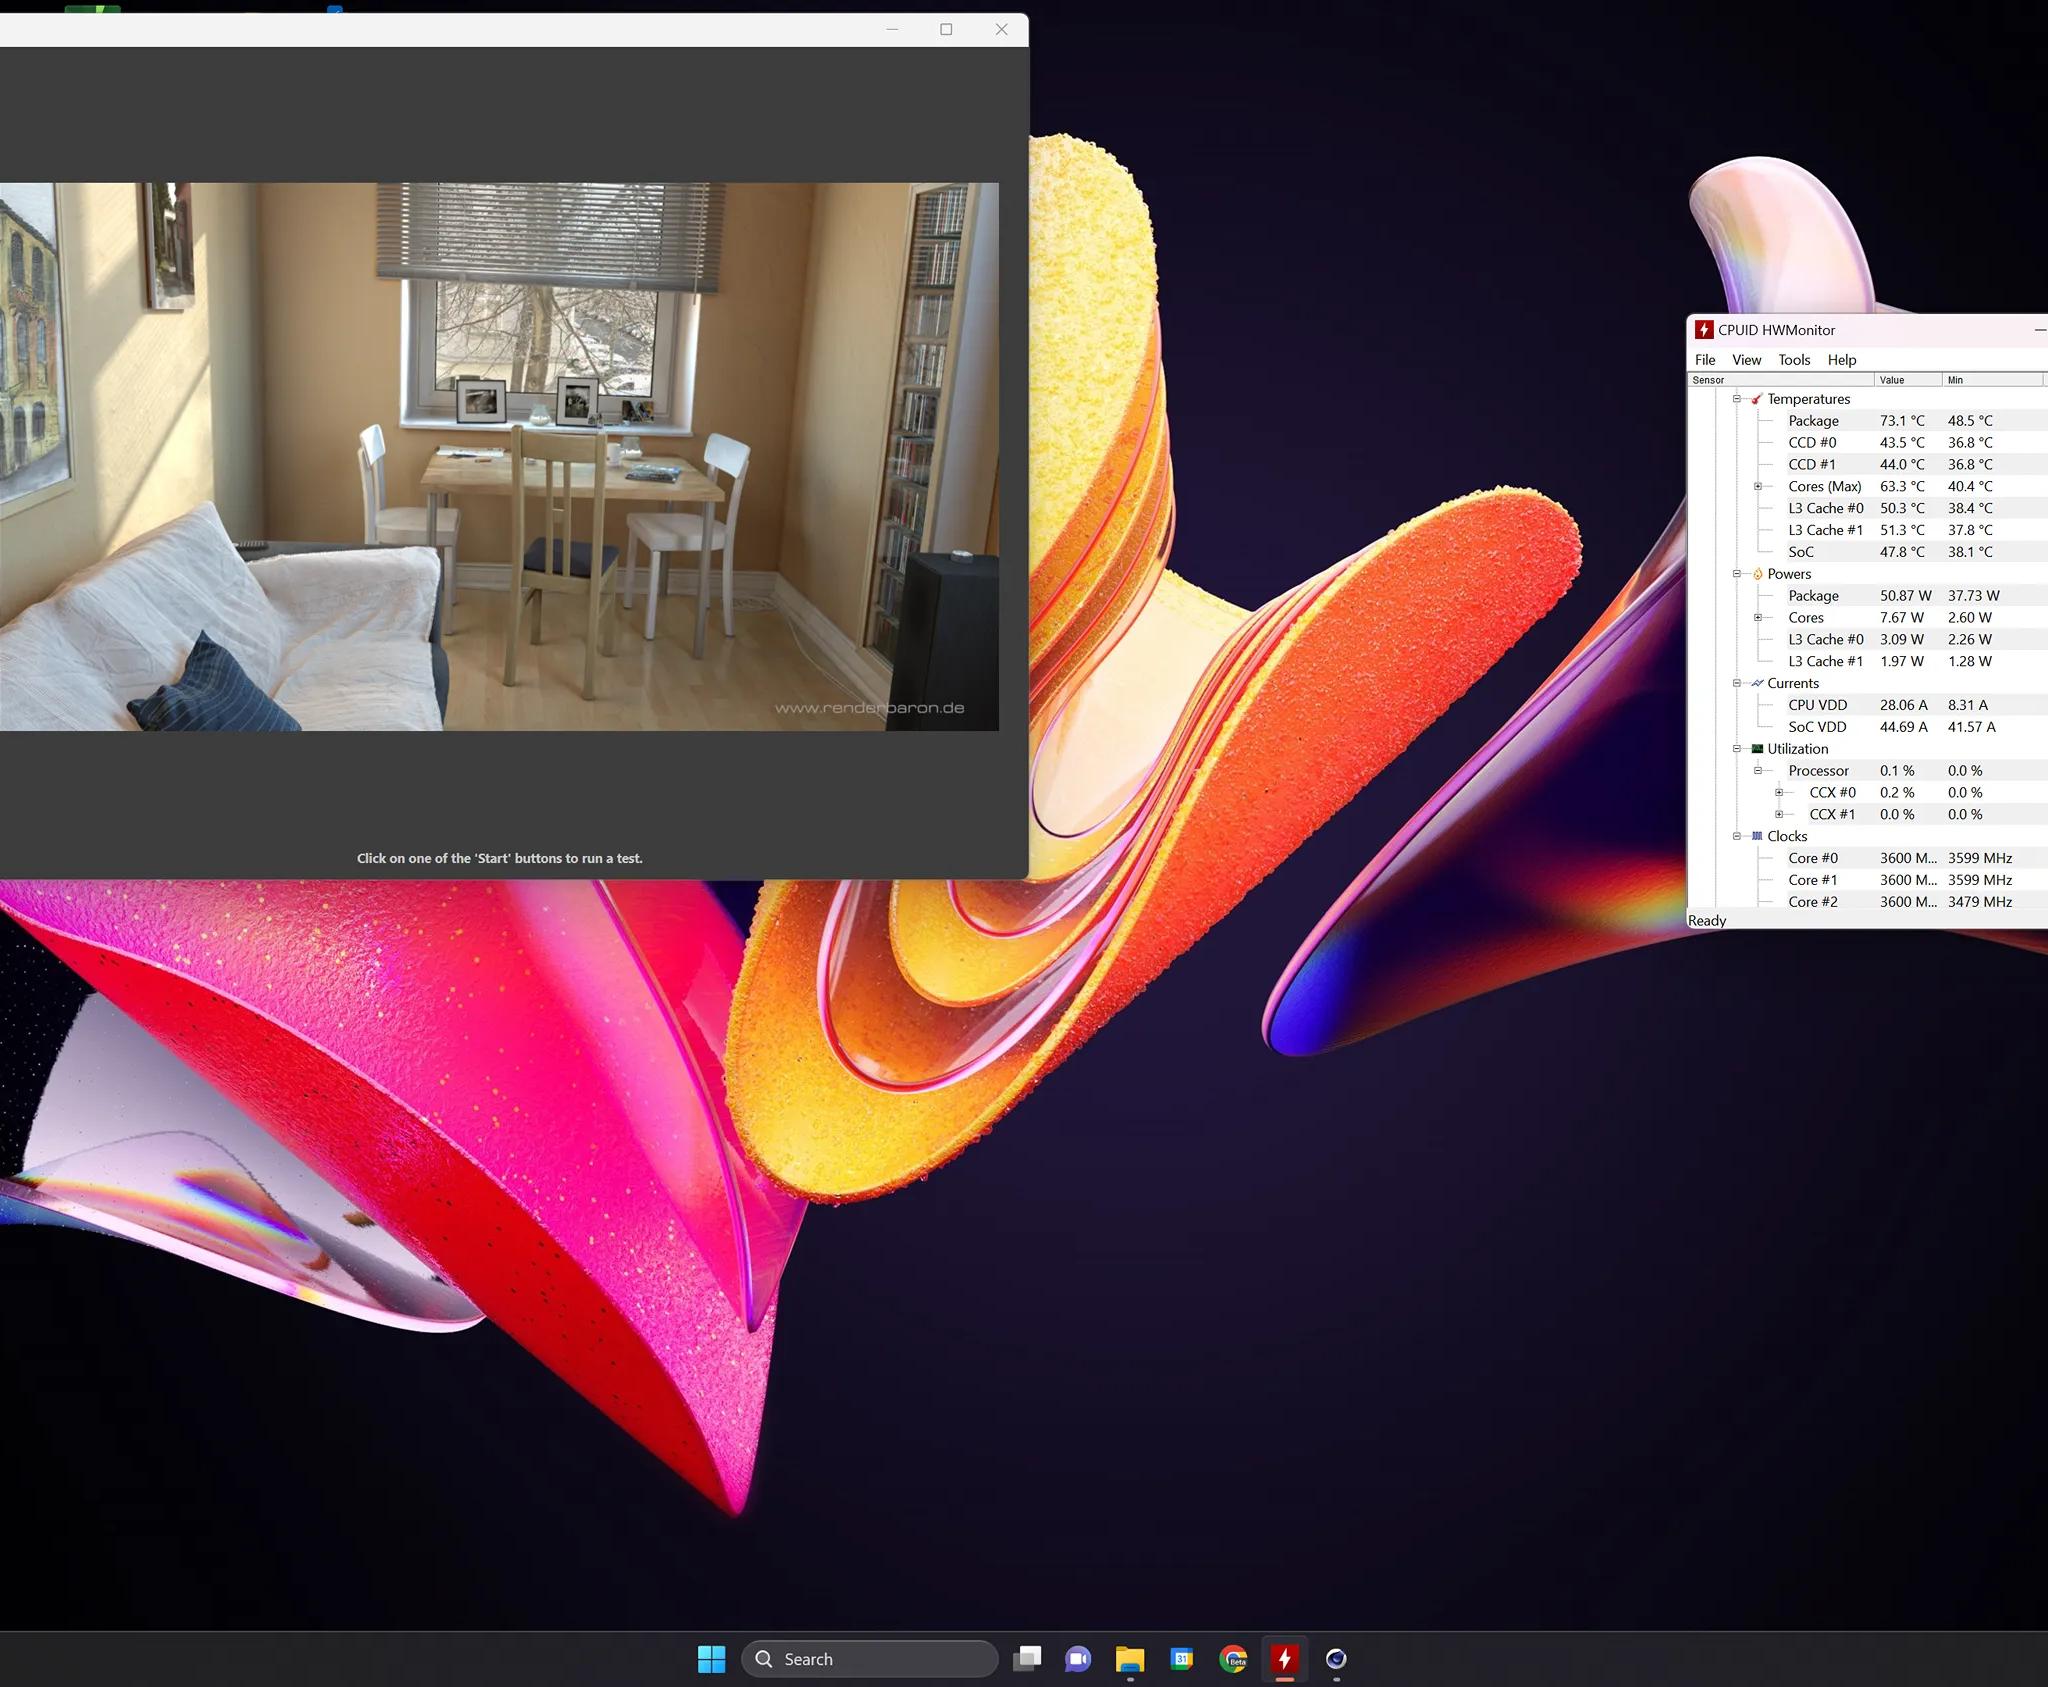Open the File menu in HWMonitor
The height and width of the screenshot is (1687, 2048).
coord(1705,360)
